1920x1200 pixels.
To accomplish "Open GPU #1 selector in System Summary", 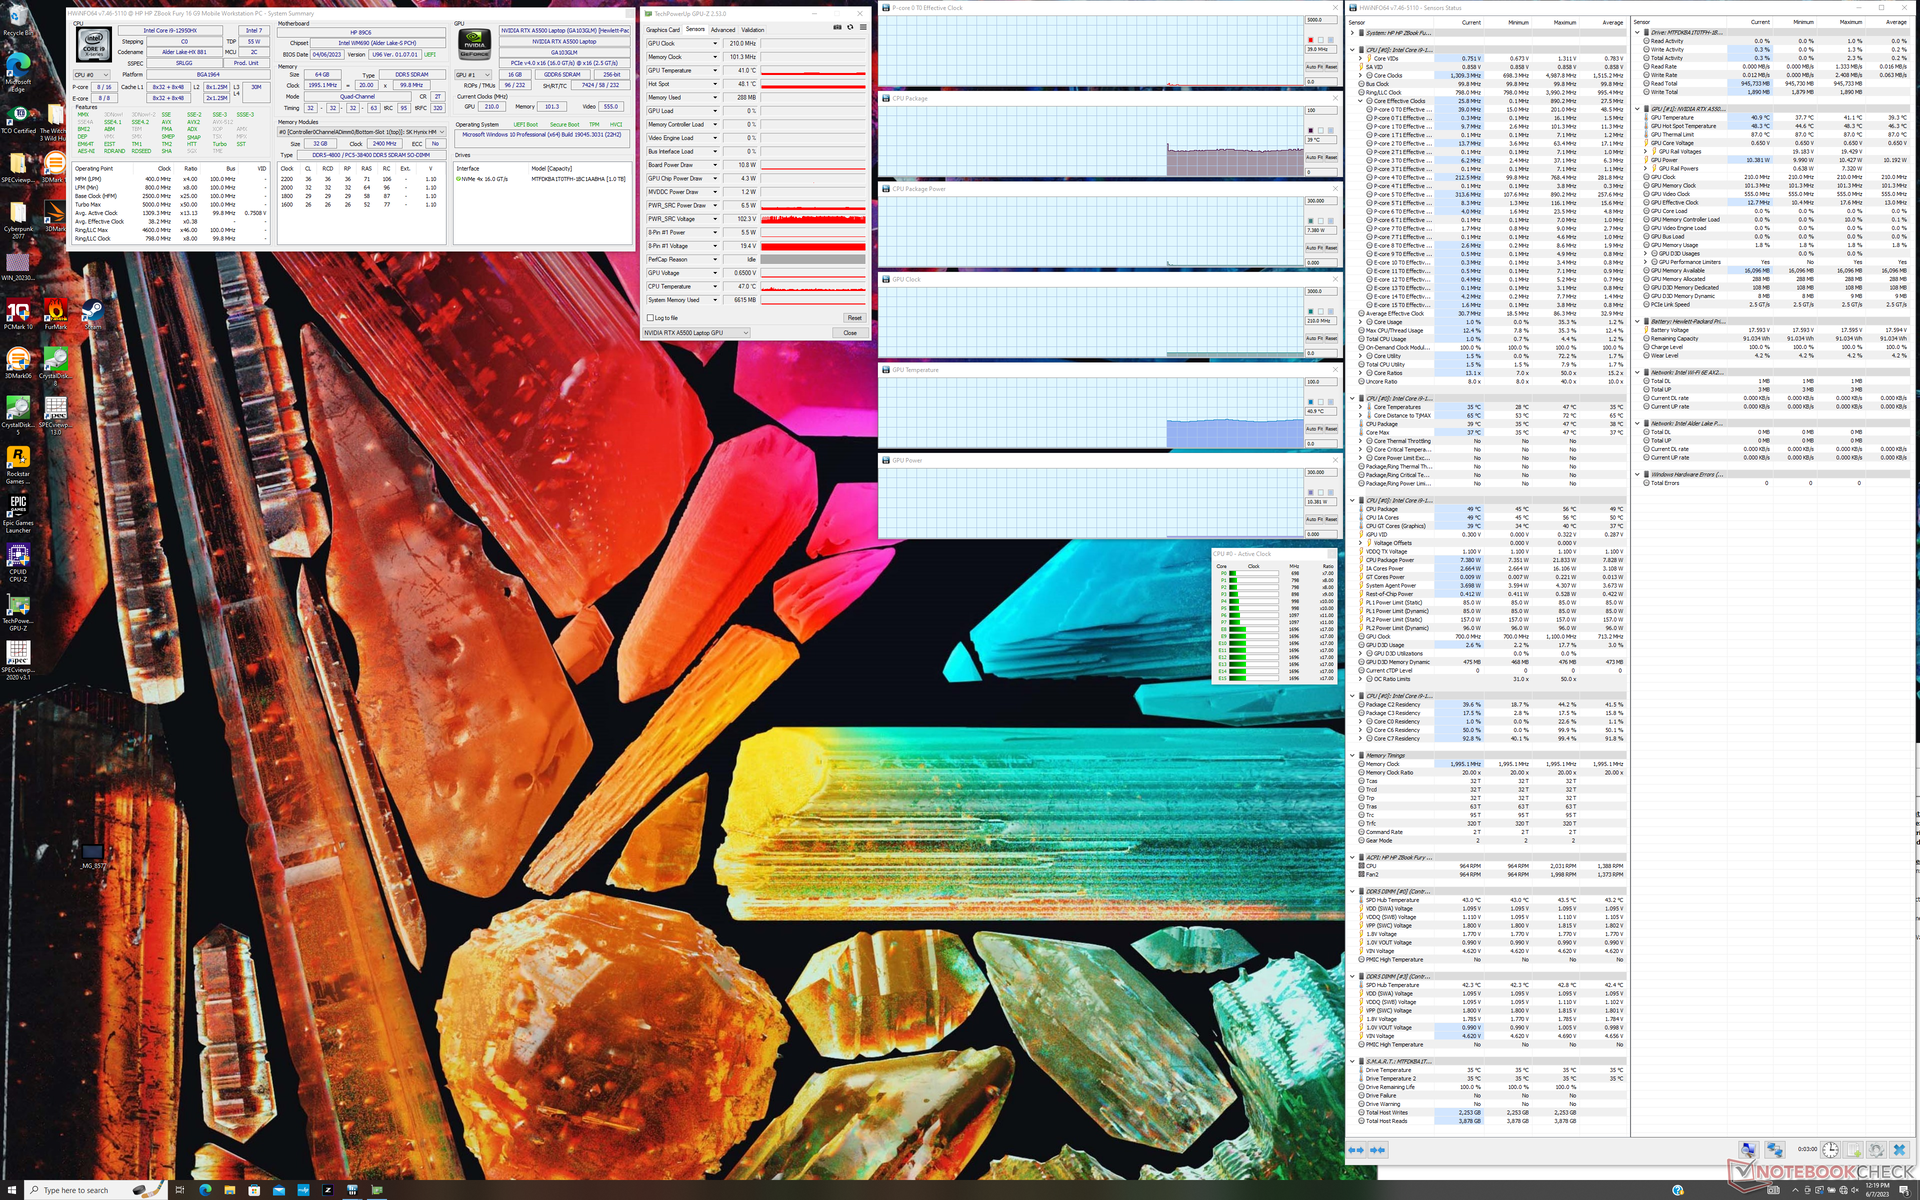I will point(473,74).
